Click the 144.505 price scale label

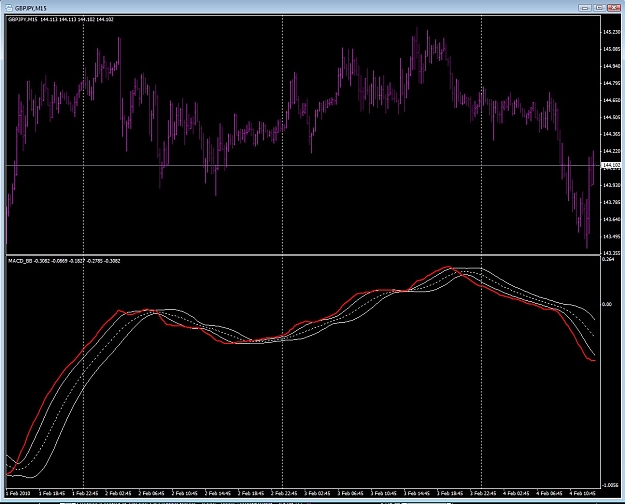tap(611, 117)
